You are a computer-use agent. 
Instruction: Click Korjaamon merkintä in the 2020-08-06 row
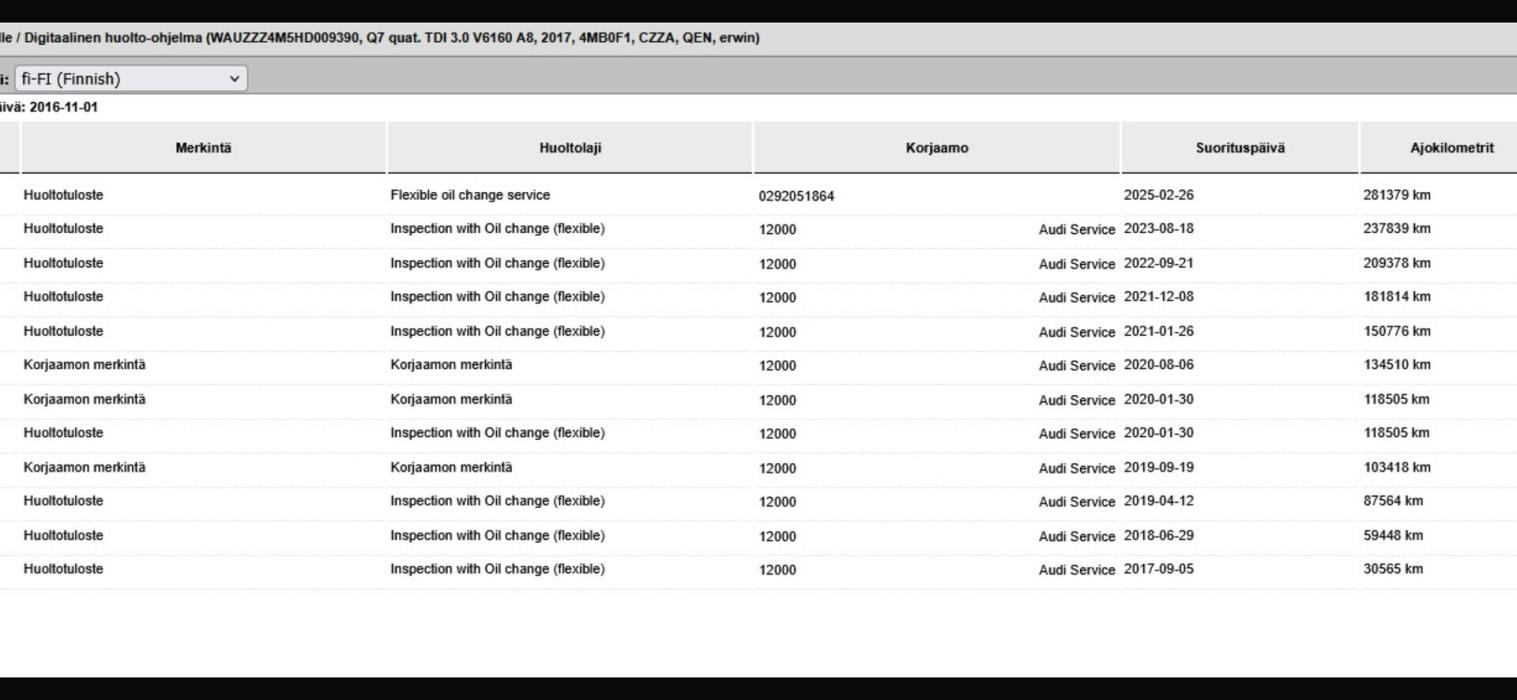84,365
